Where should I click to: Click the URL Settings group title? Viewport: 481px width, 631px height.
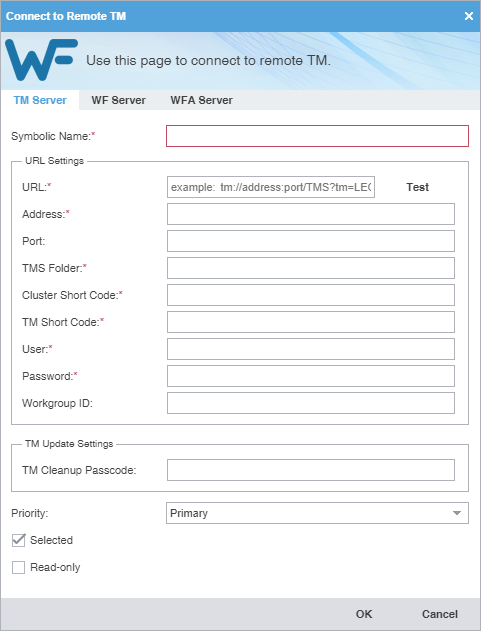point(54,161)
